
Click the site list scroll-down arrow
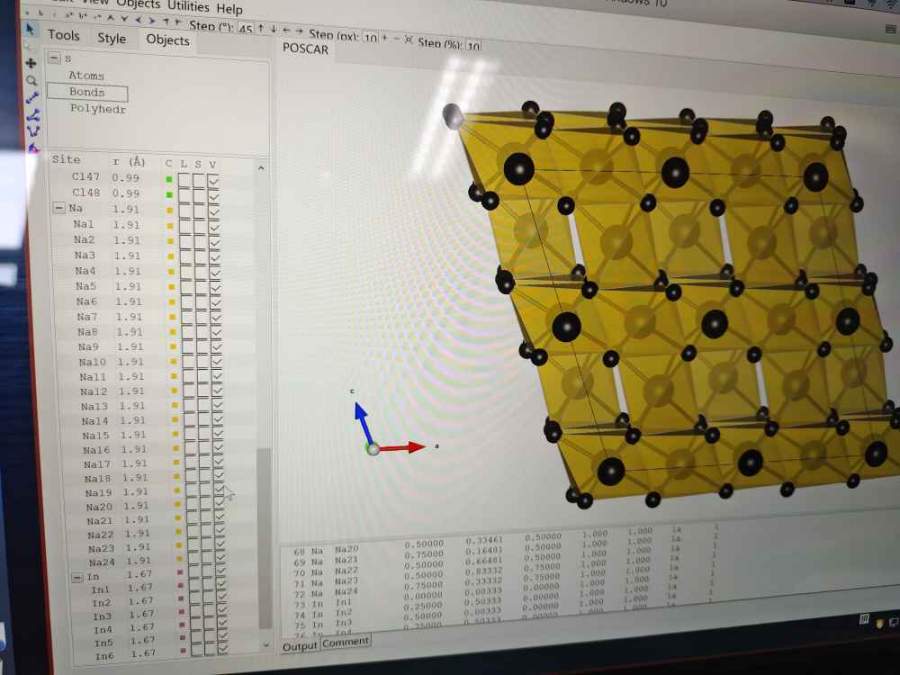click(266, 645)
